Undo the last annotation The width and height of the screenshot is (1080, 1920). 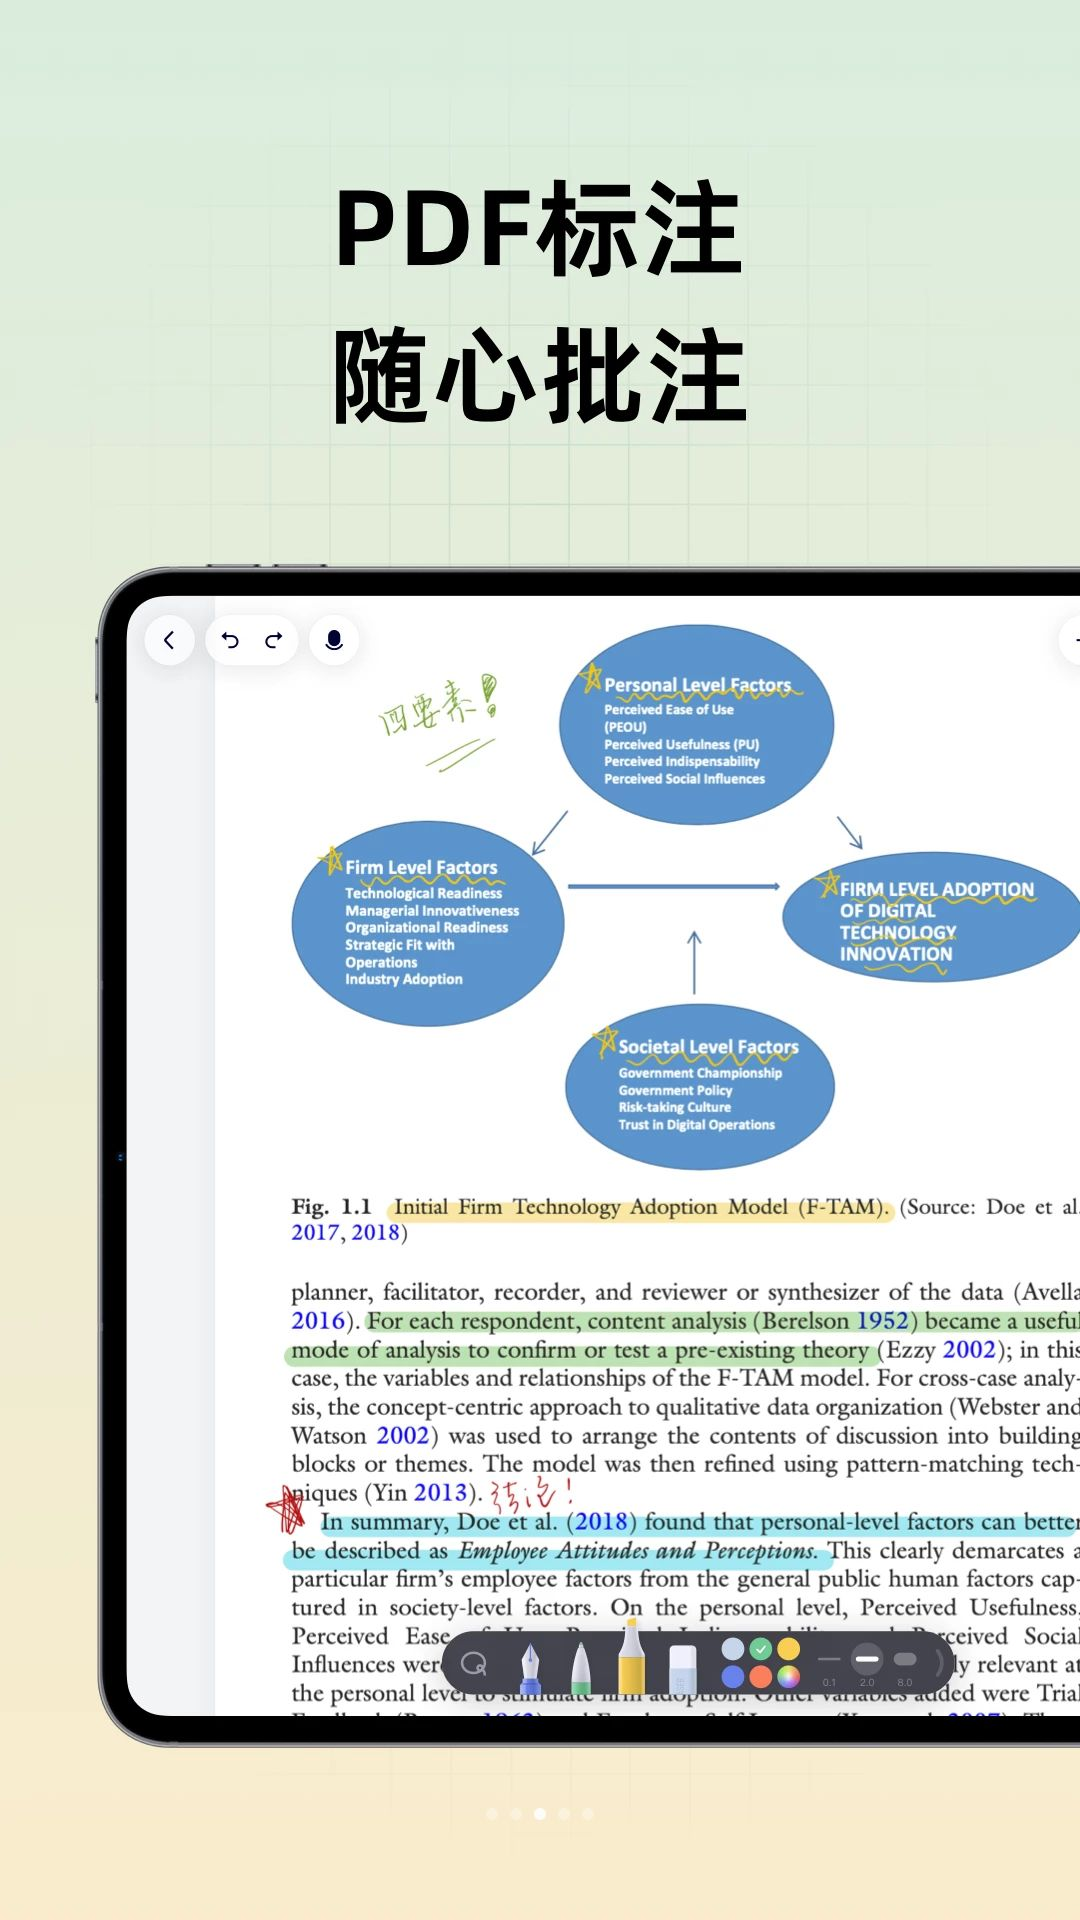coord(230,640)
